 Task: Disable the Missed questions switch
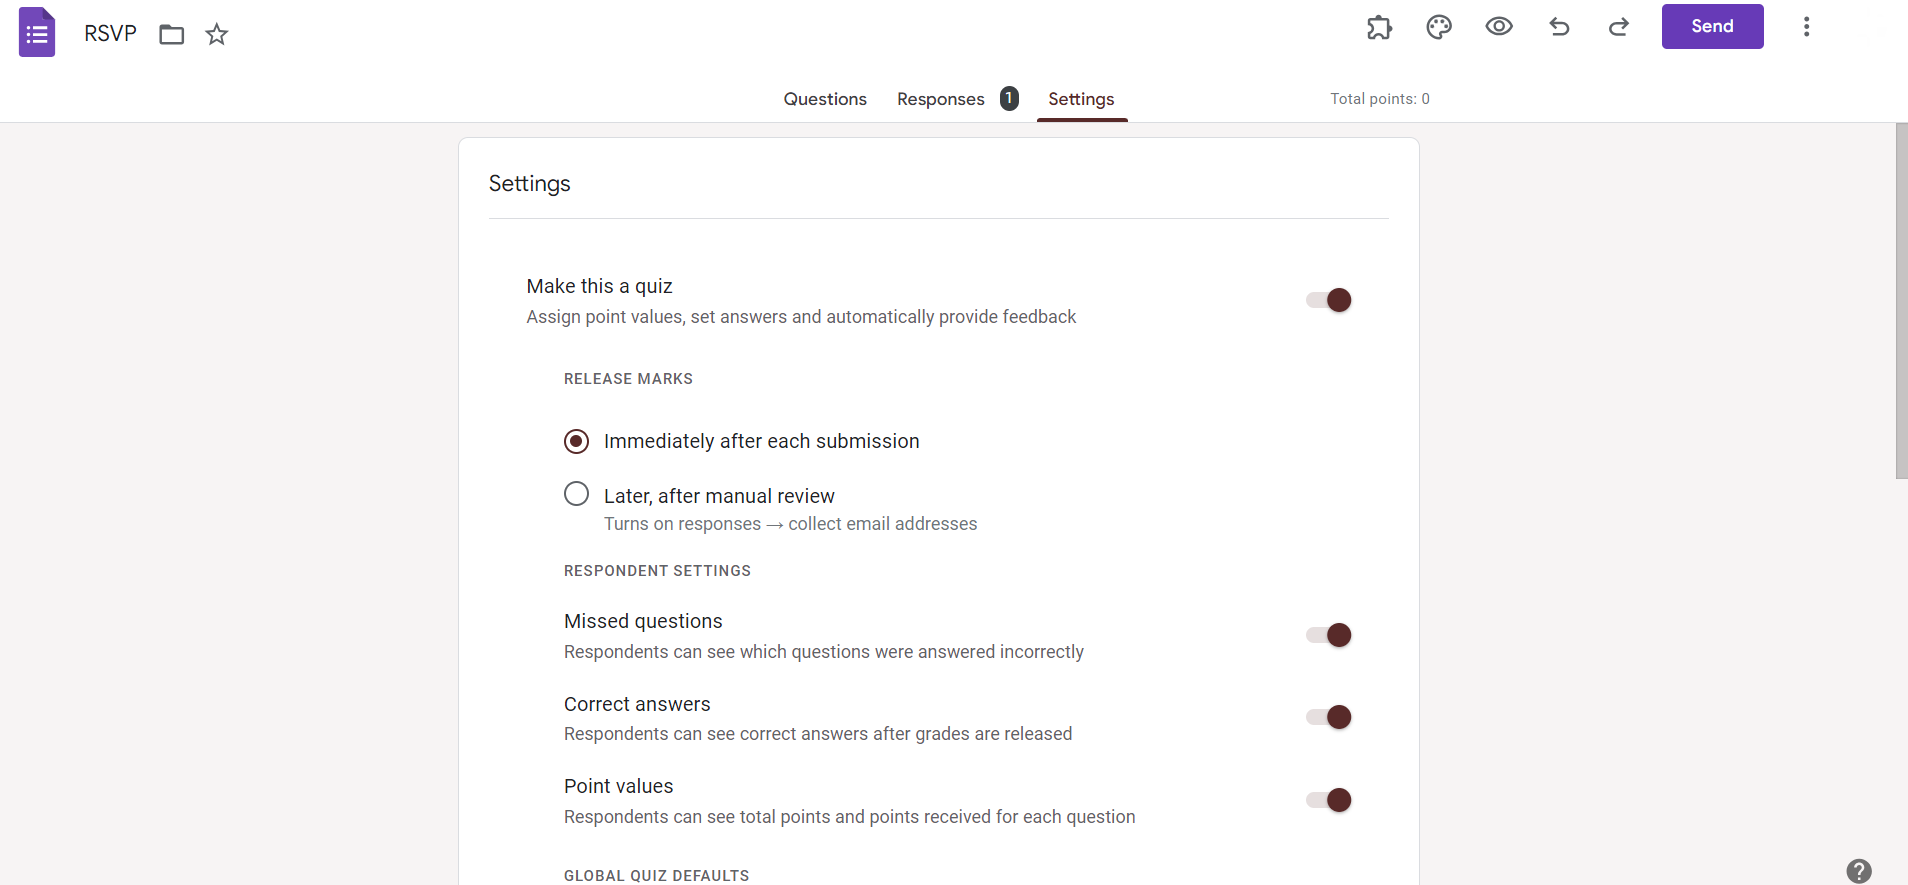[1329, 635]
